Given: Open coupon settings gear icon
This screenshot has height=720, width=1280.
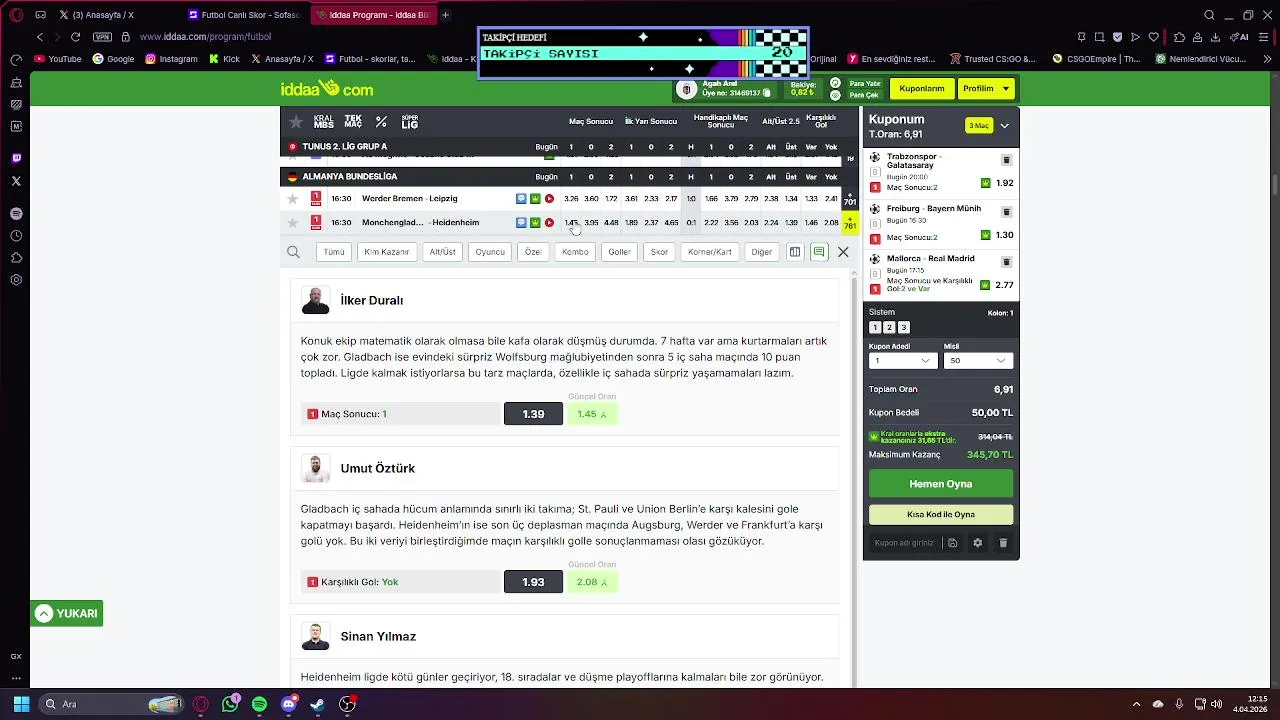Looking at the screenshot, I should (x=977, y=543).
